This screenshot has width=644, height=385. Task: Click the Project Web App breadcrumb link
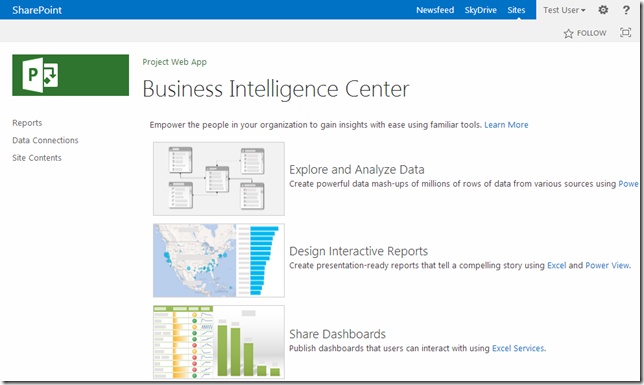click(x=175, y=62)
